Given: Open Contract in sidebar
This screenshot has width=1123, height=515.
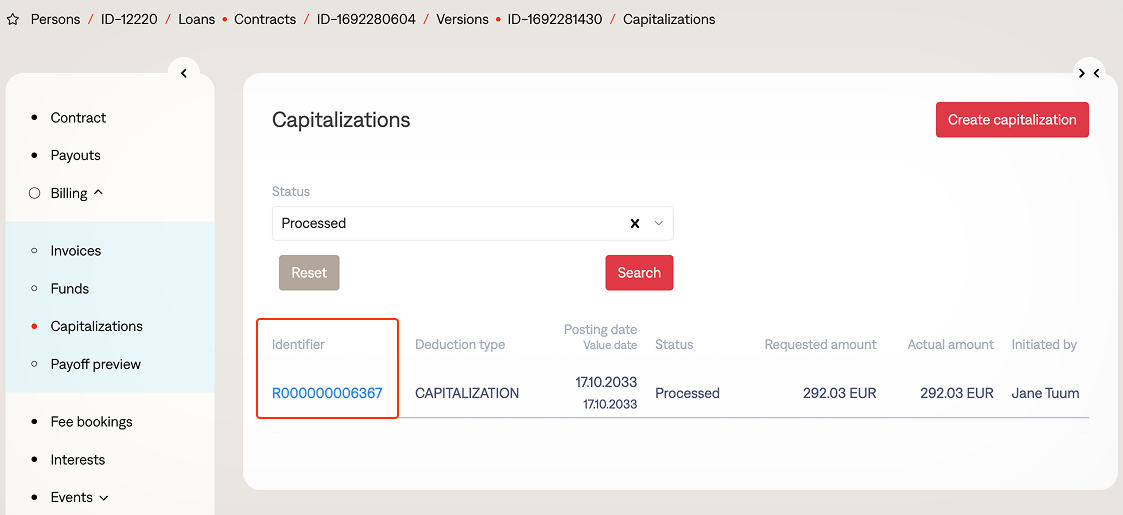Looking at the screenshot, I should click(78, 118).
